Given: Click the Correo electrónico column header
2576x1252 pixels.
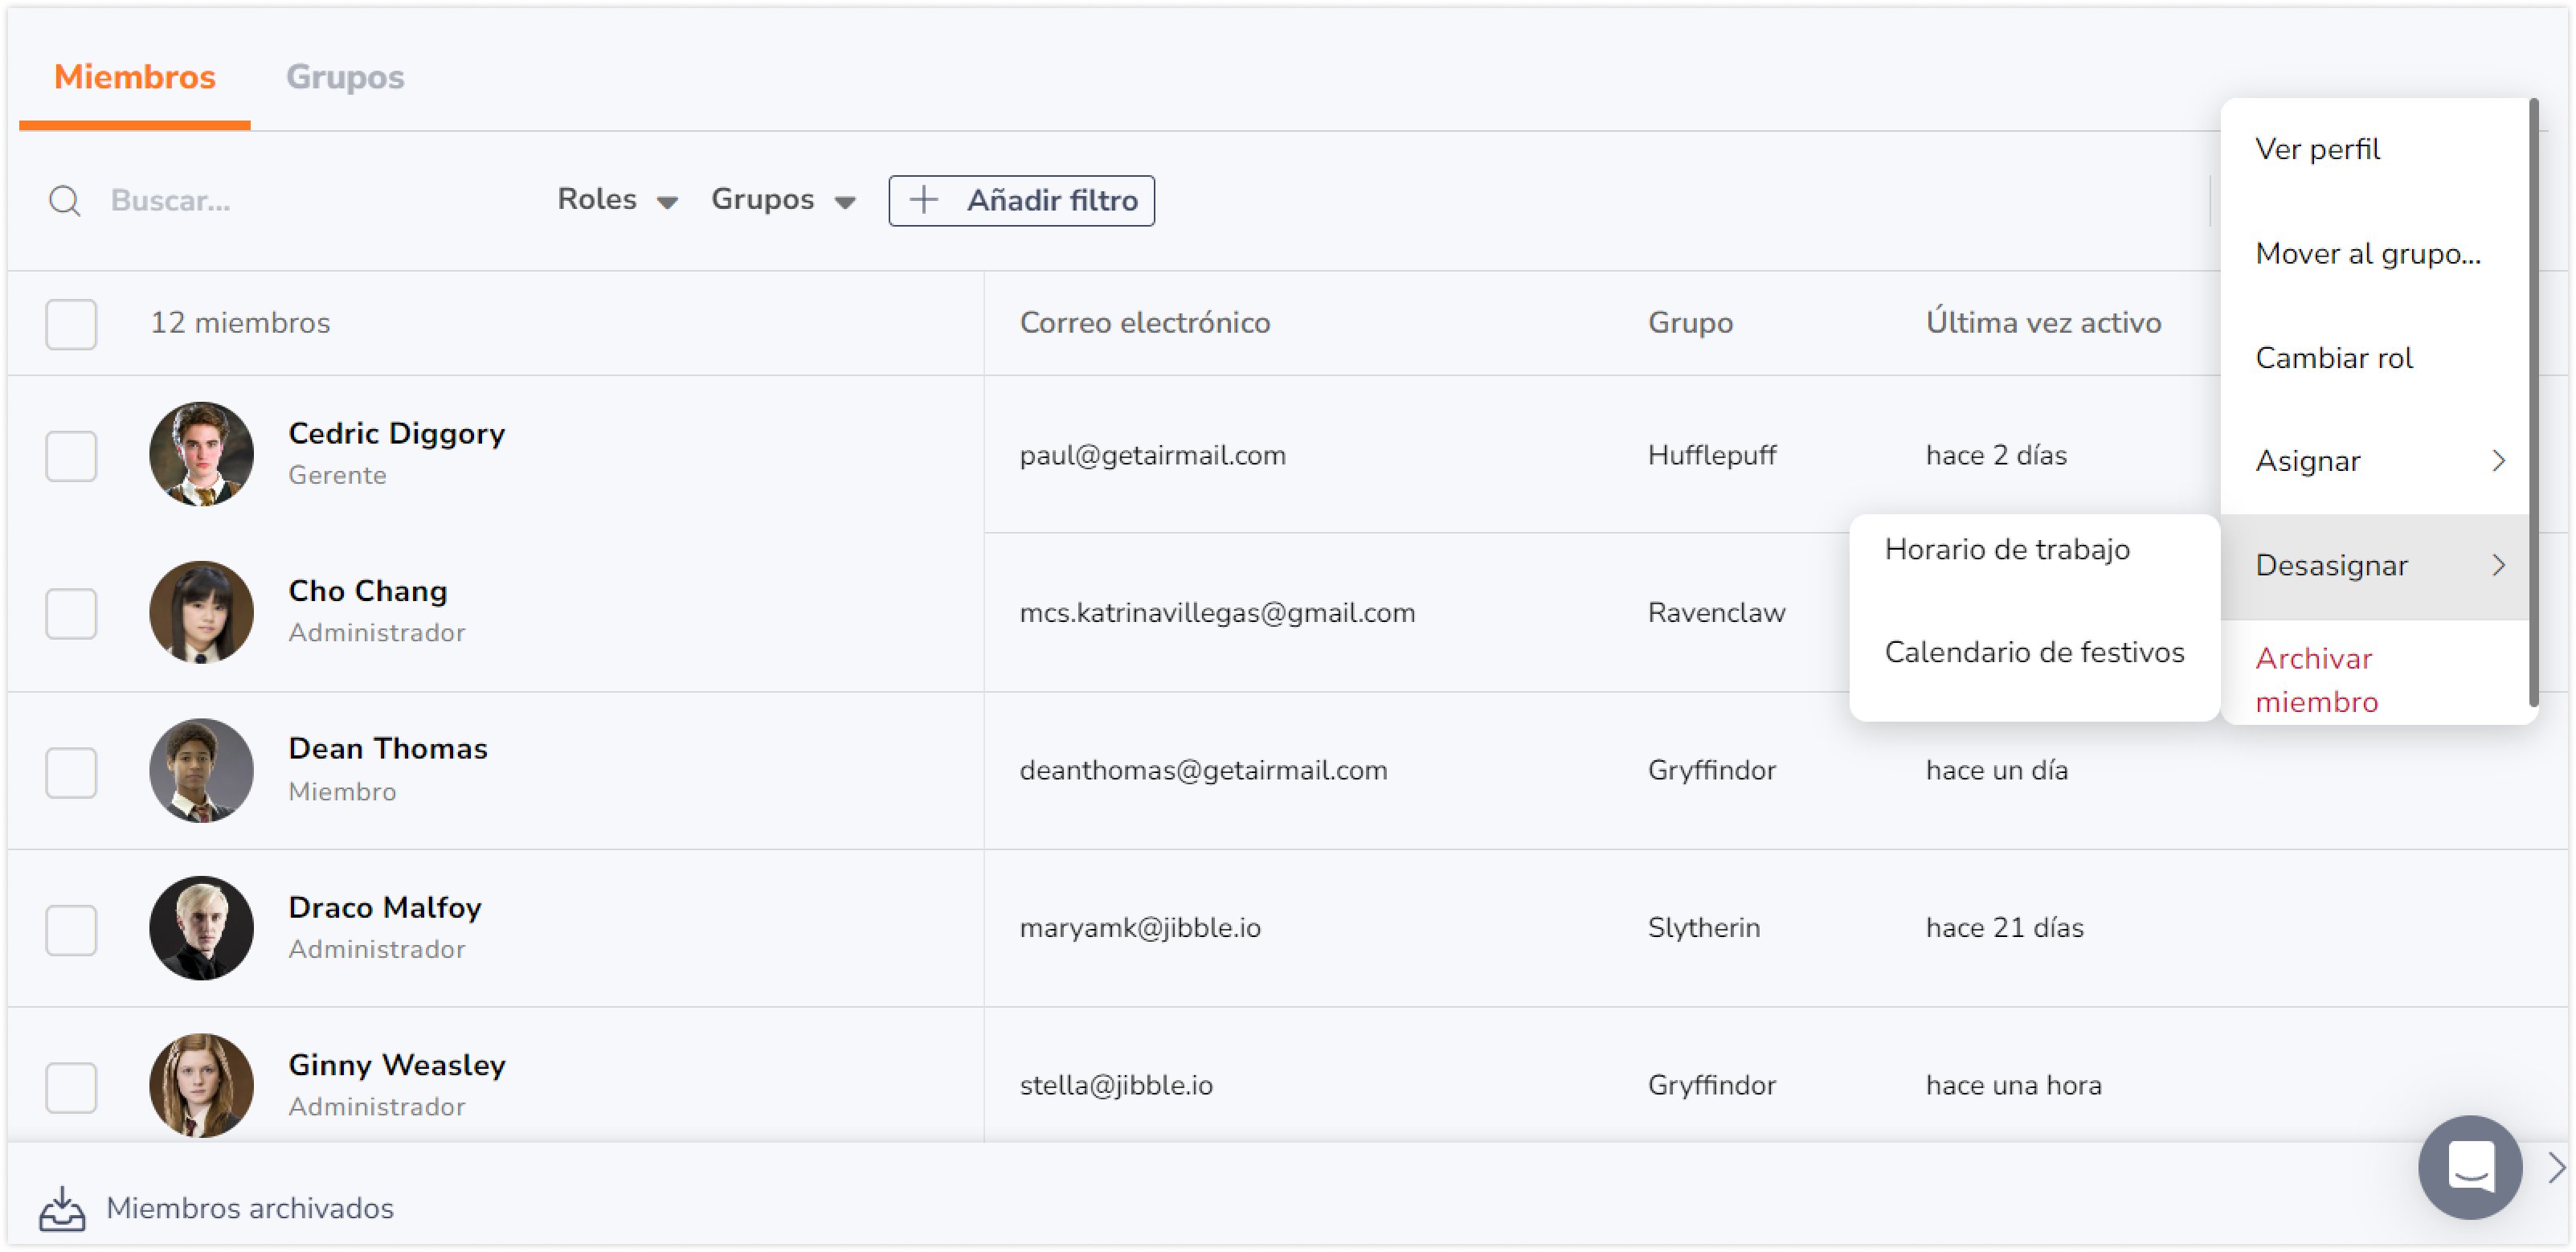Looking at the screenshot, I should pyautogui.click(x=1144, y=323).
